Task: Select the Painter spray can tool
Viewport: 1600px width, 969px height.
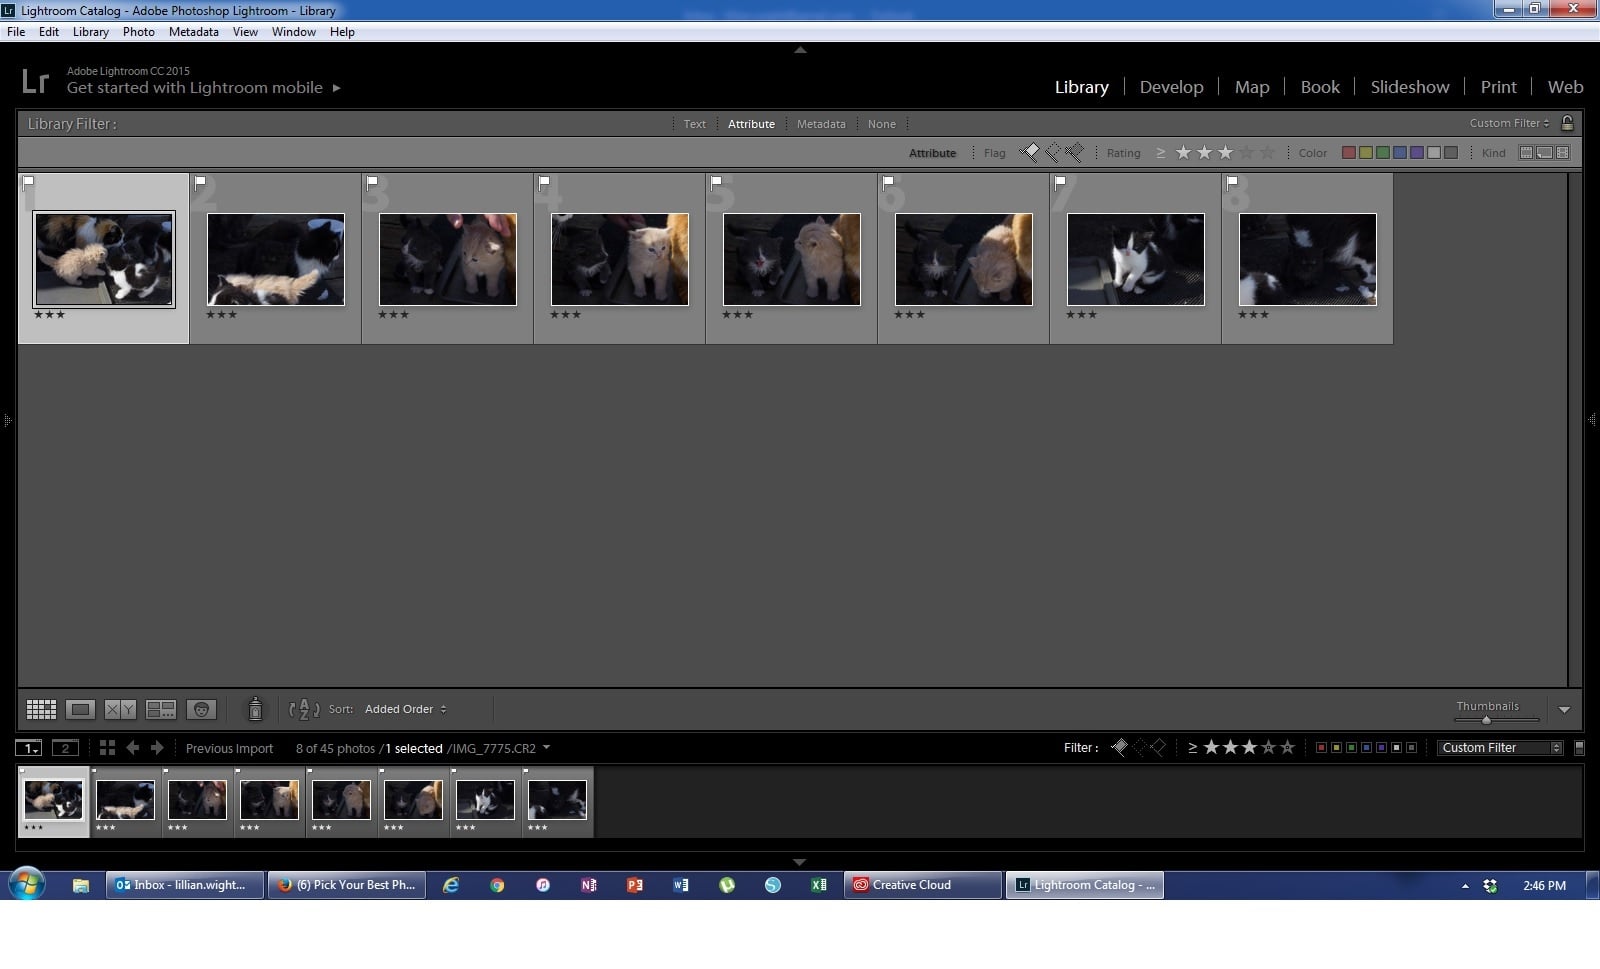Action: pos(255,709)
